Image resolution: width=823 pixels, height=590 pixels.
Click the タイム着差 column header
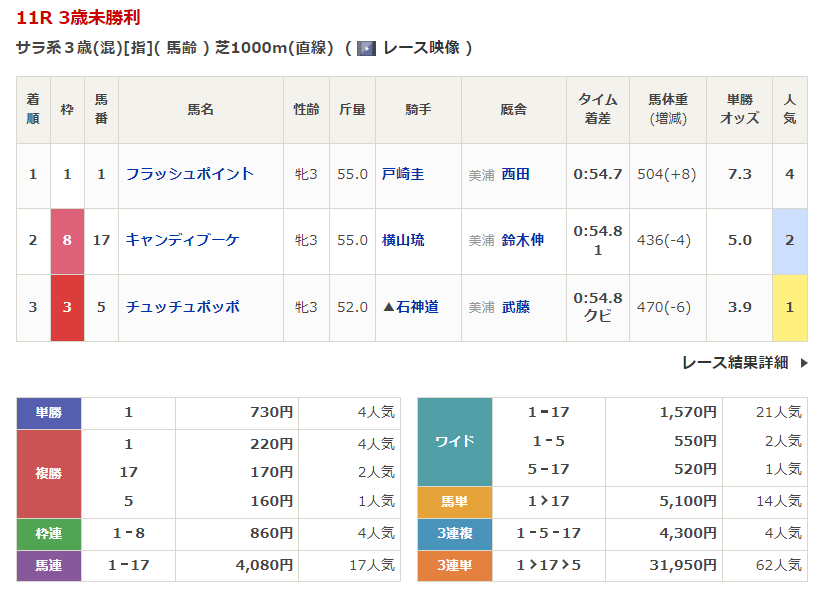[x=597, y=109]
